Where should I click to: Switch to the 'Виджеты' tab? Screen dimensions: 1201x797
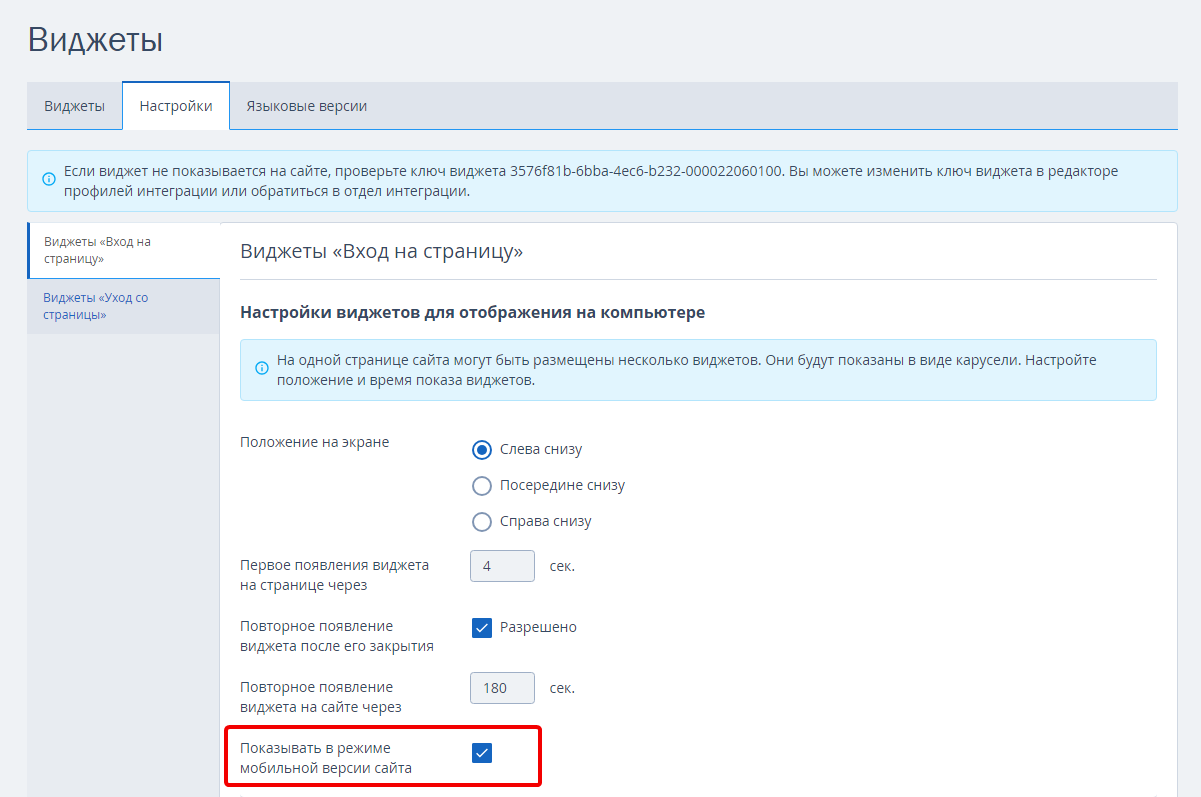coord(74,106)
